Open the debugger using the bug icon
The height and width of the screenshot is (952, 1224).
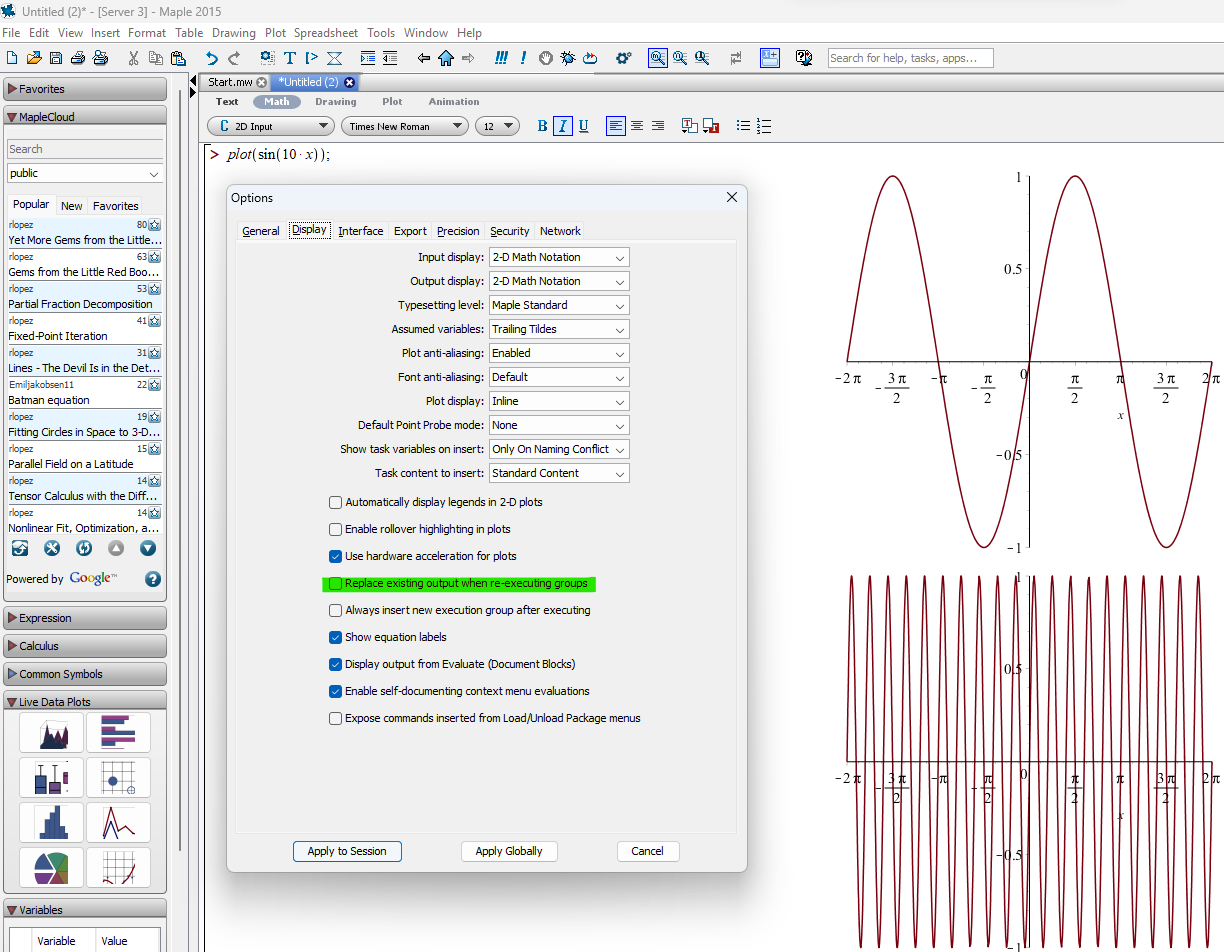[568, 58]
